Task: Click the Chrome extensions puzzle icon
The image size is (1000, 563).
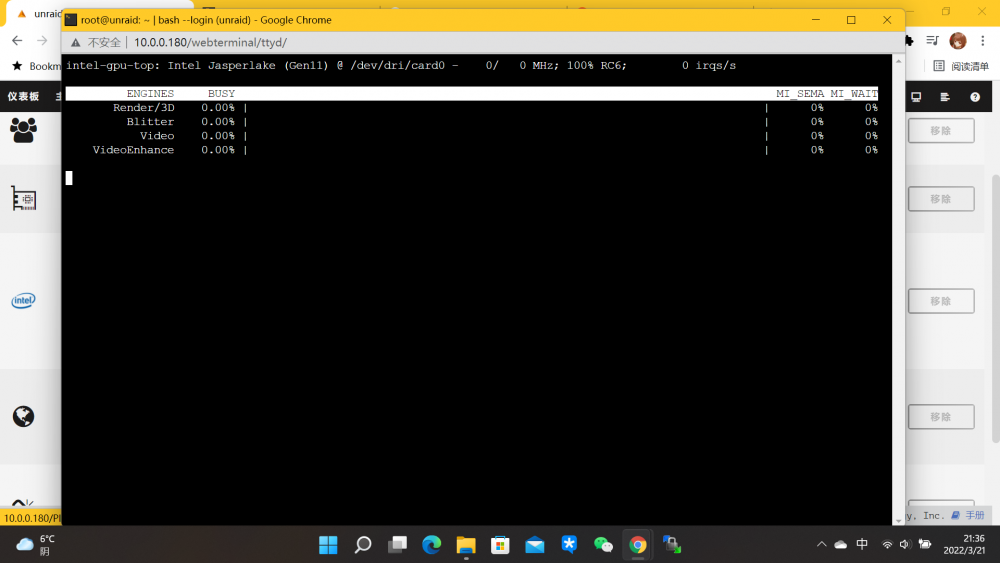Action: pos(909,41)
